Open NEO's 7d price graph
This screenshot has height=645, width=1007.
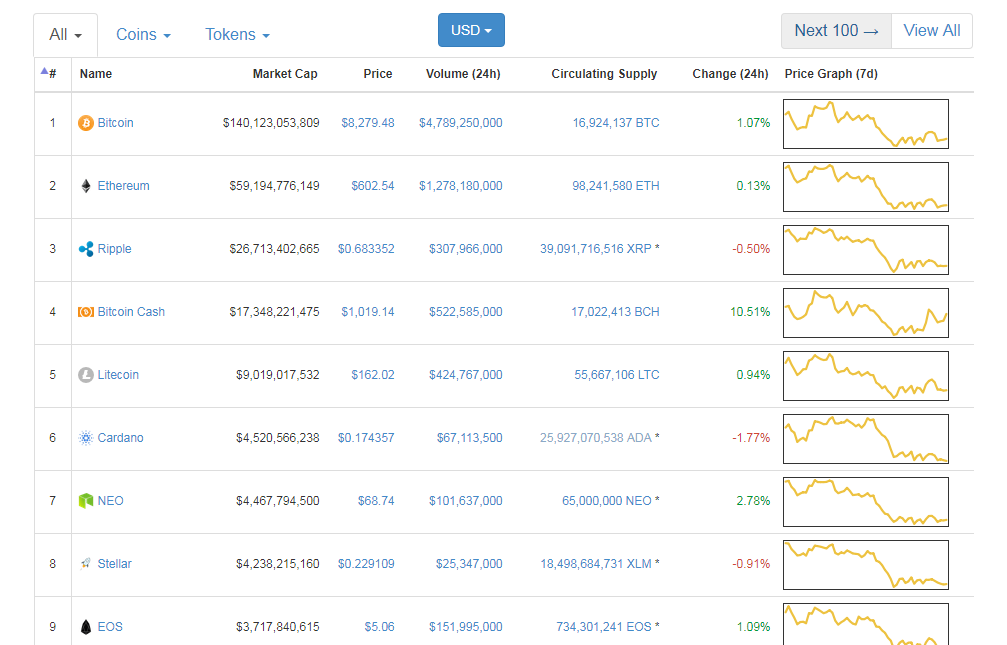coord(866,502)
